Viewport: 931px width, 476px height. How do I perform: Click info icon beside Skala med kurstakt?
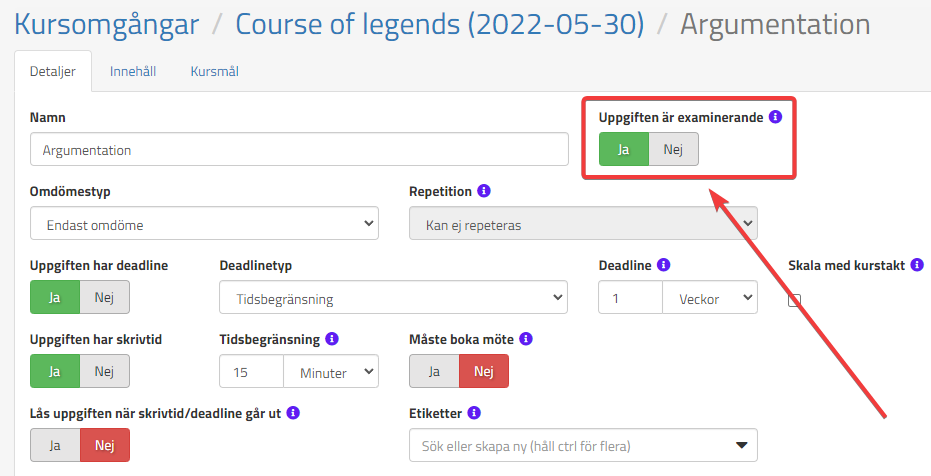[918, 265]
